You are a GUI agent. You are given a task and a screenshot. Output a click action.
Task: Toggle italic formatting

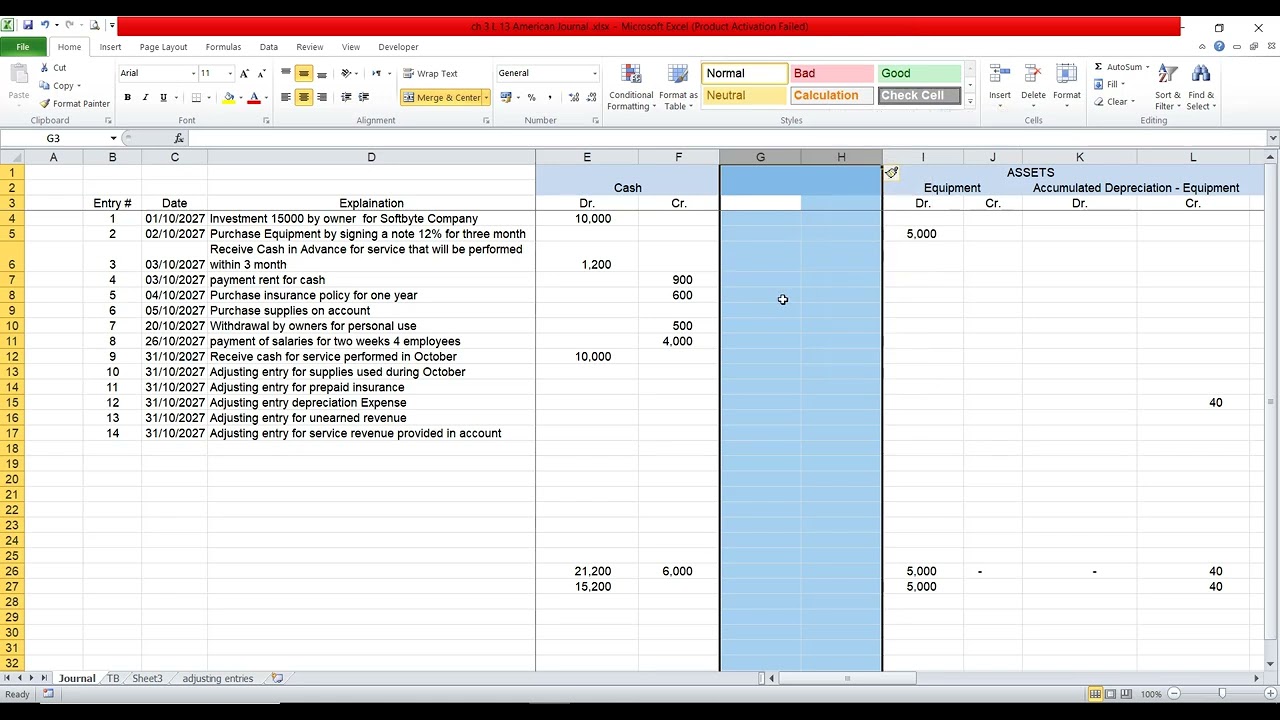[x=145, y=97]
